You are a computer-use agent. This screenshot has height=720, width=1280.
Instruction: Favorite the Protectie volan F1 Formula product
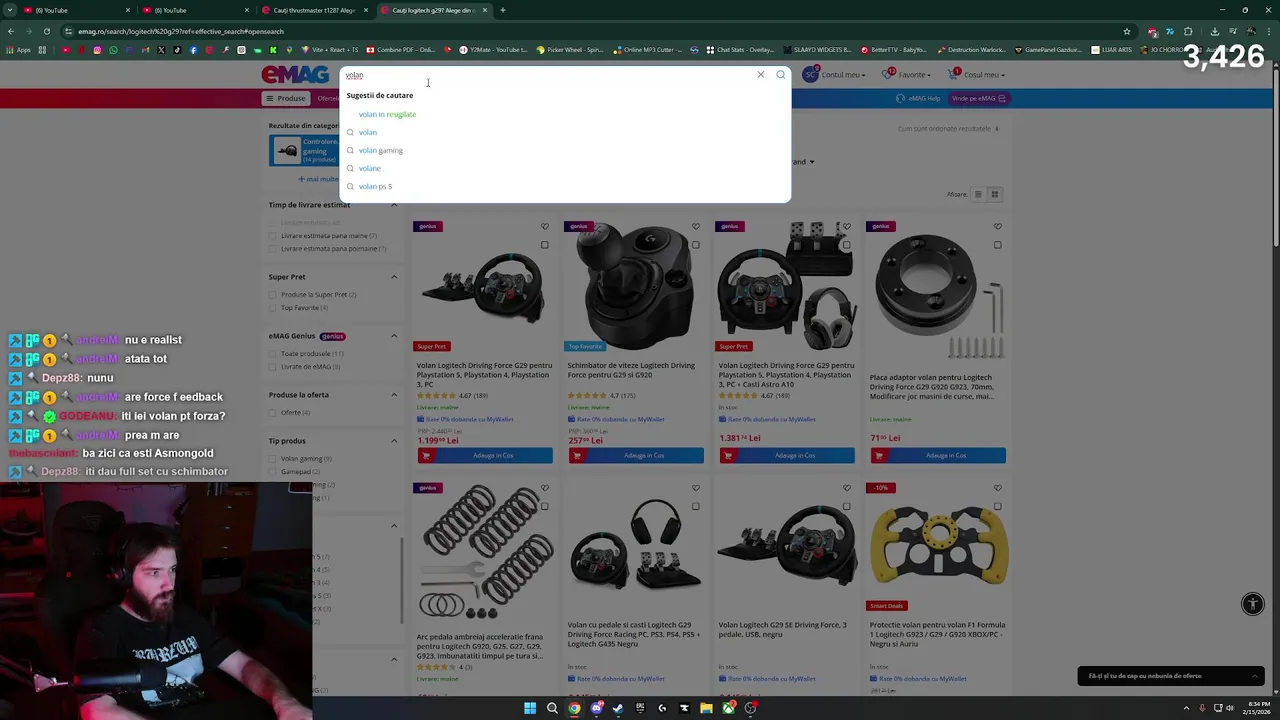tap(997, 488)
